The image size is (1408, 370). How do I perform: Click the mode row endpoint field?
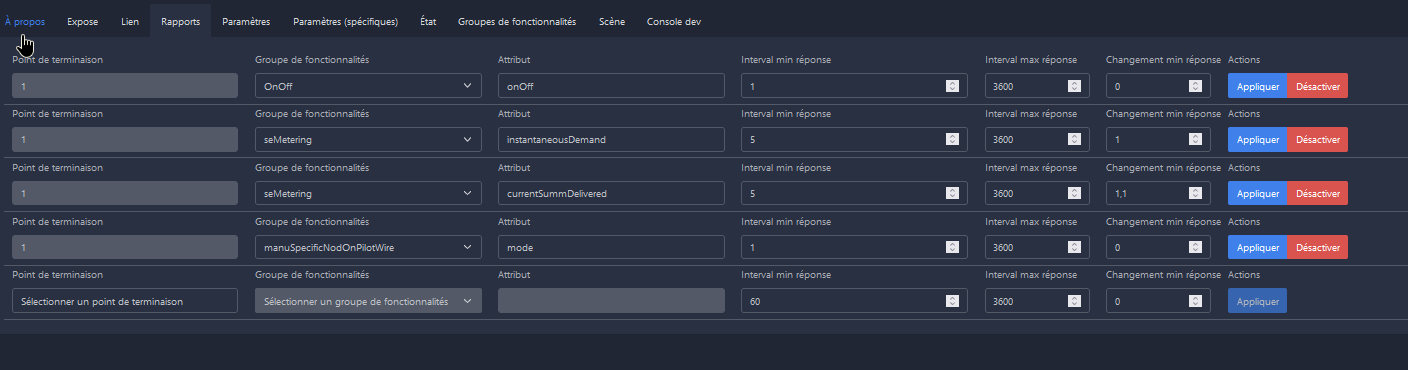click(125, 247)
